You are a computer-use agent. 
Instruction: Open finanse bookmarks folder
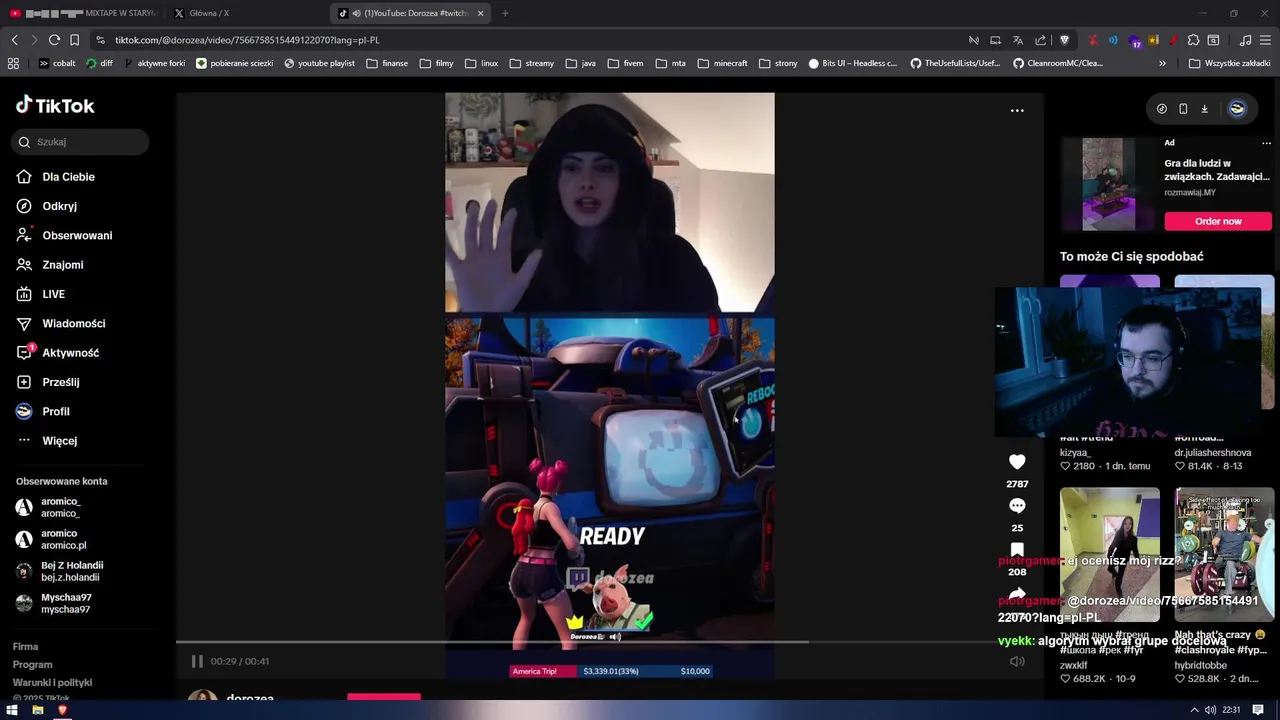click(386, 63)
